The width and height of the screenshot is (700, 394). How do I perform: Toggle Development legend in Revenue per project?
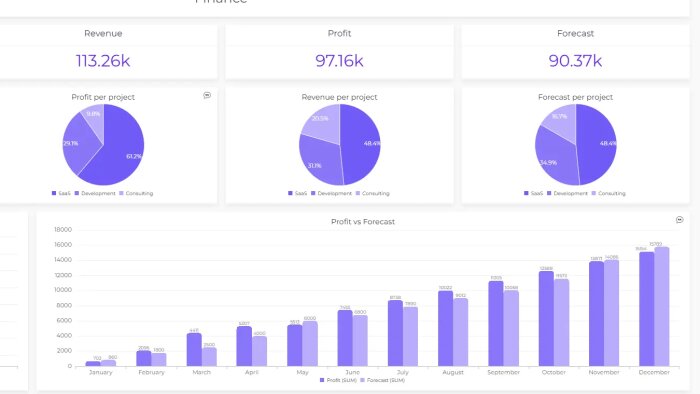332,193
